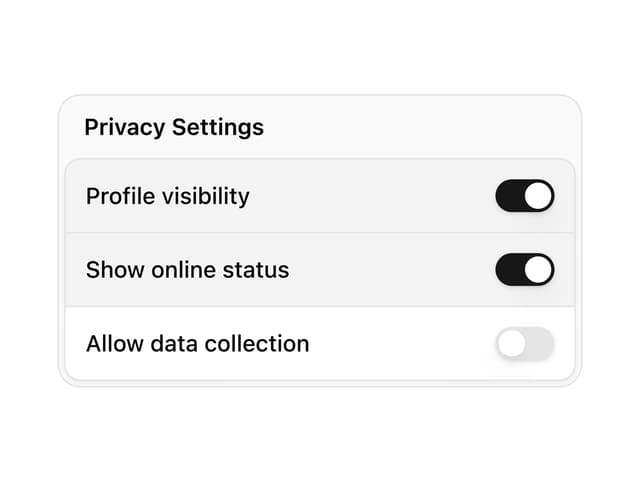The height and width of the screenshot is (480, 640).
Task: Click the word "status" in second row
Action: point(256,270)
